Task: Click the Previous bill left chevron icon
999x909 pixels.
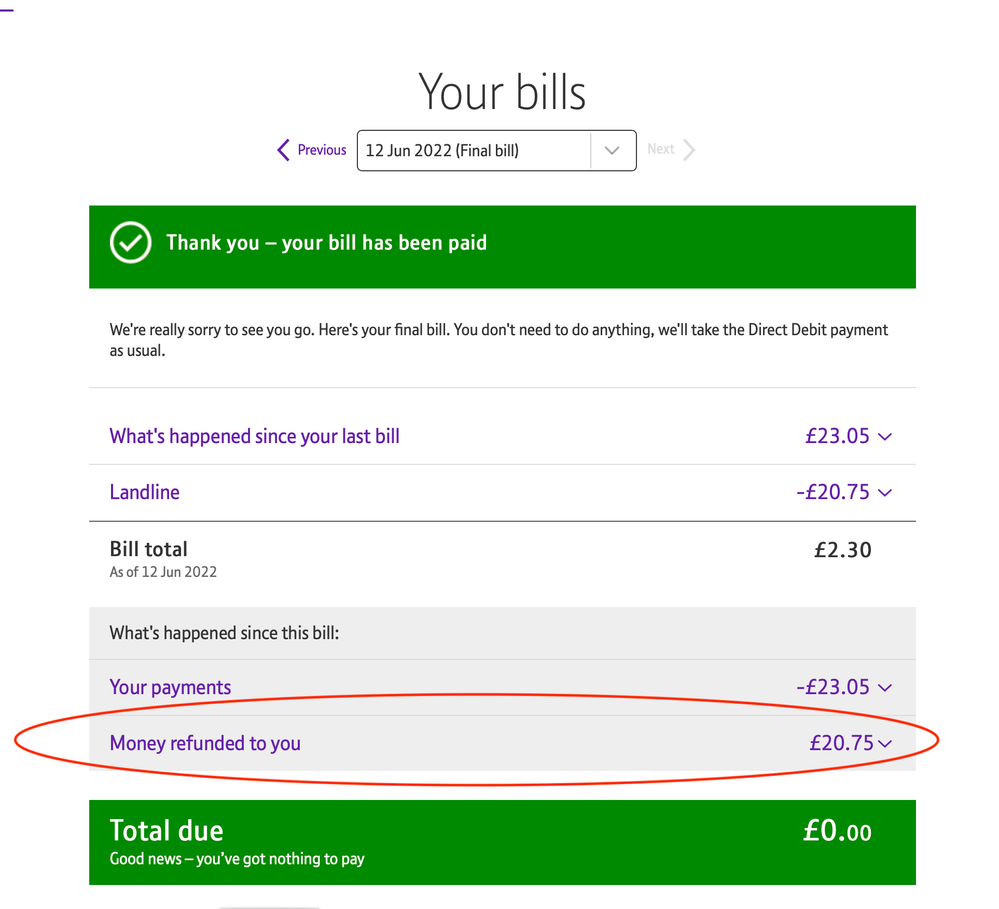Action: coord(284,150)
